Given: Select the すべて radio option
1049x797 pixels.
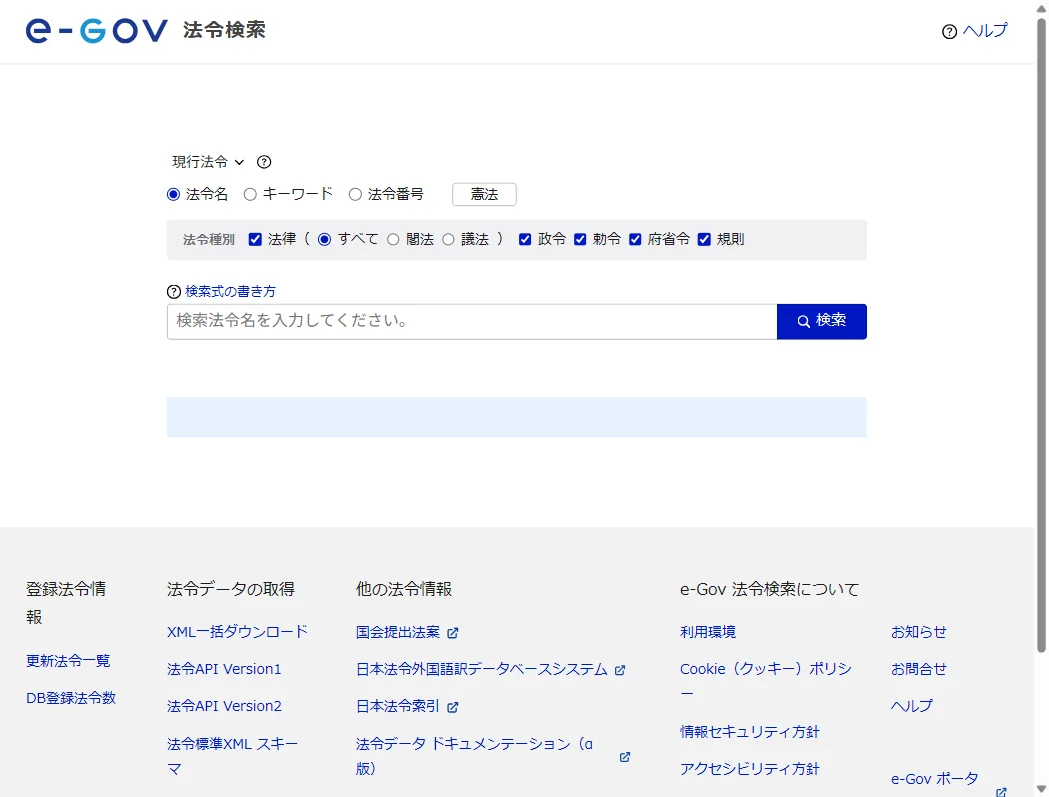Looking at the screenshot, I should [324, 240].
